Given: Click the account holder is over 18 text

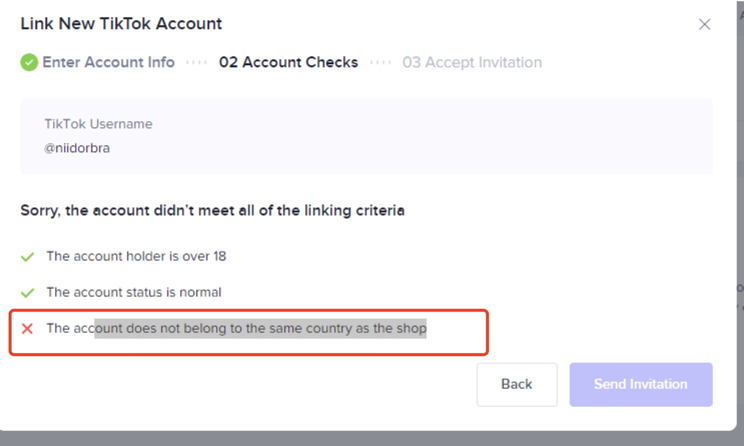Looking at the screenshot, I should tap(136, 256).
